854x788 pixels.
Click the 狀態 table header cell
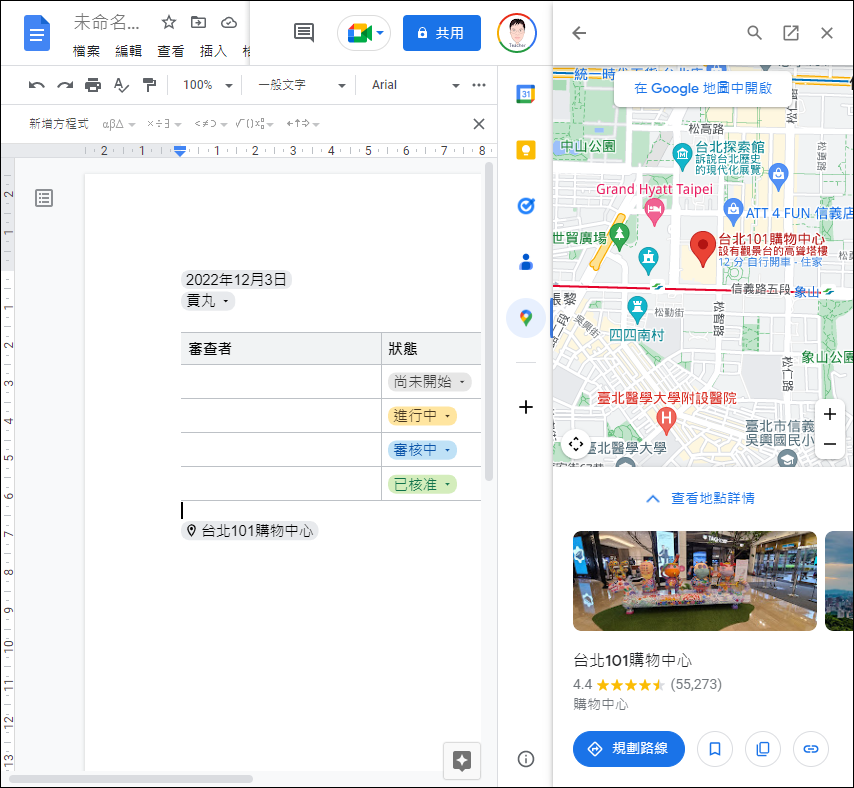(431, 349)
